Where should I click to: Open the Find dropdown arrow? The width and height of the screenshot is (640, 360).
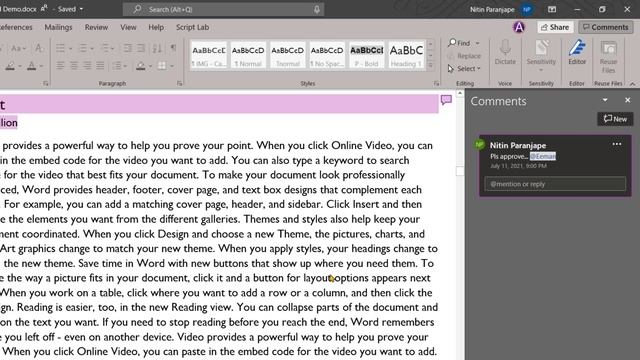(x=477, y=43)
